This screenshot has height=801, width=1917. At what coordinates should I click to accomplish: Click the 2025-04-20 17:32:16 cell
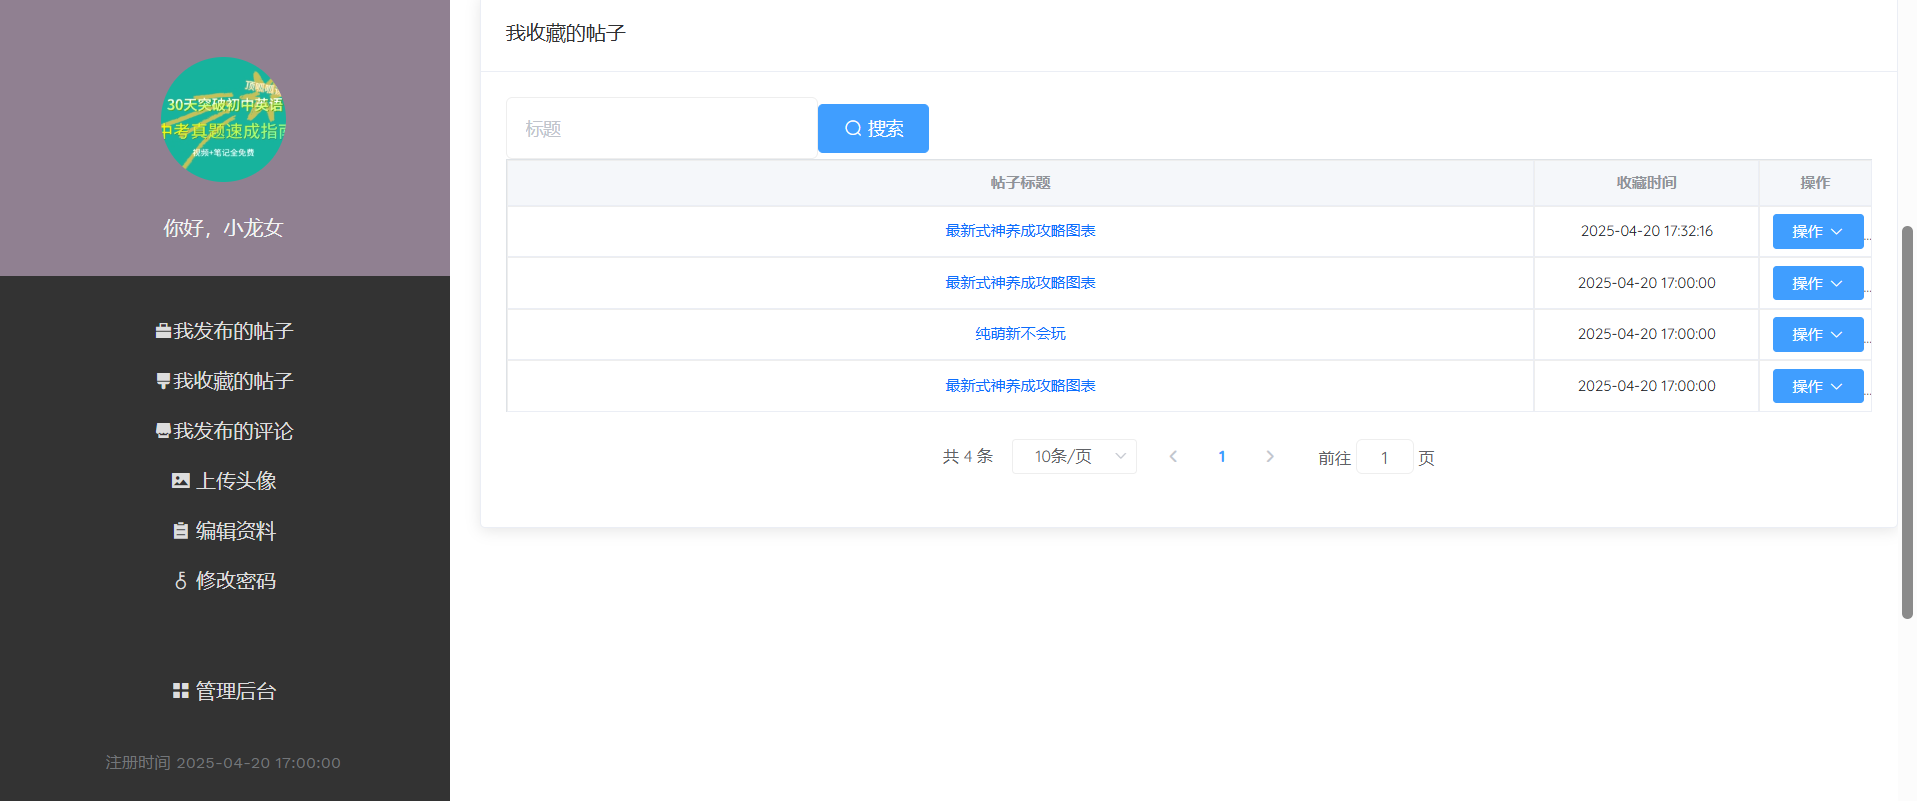point(1646,231)
